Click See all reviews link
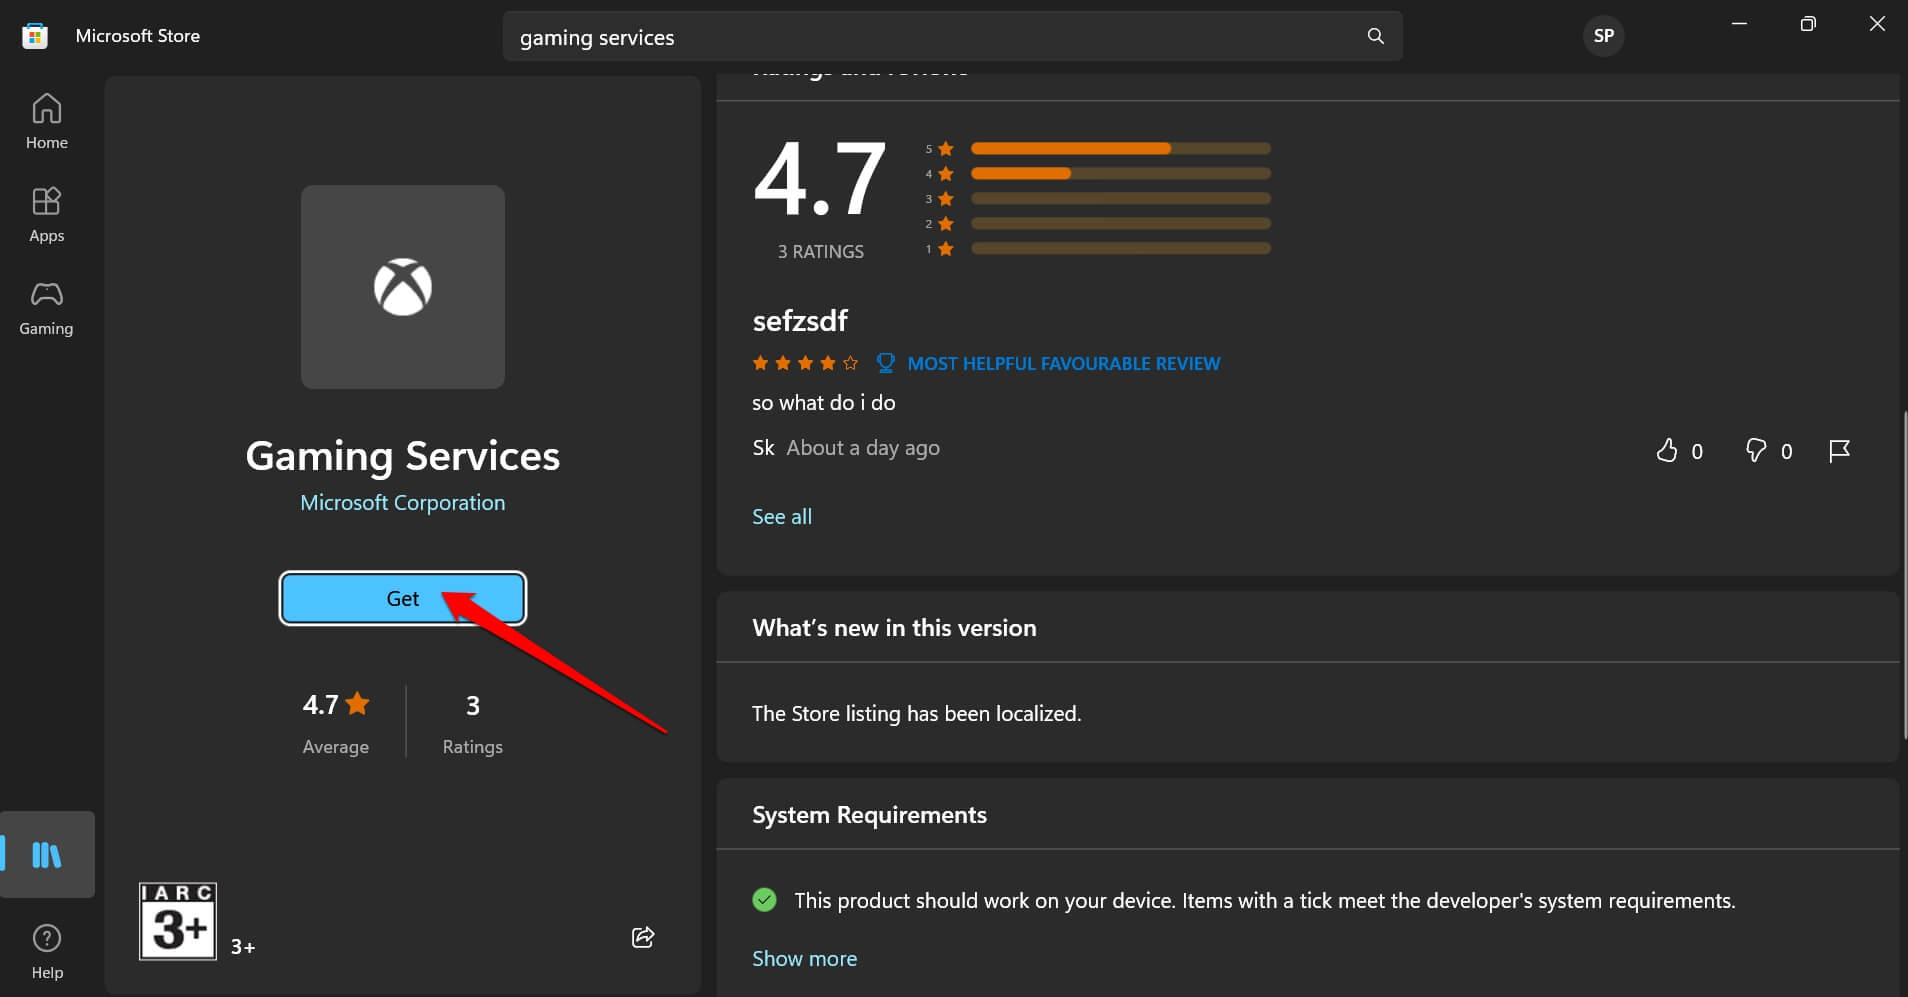This screenshot has height=997, width=1908. [781, 517]
